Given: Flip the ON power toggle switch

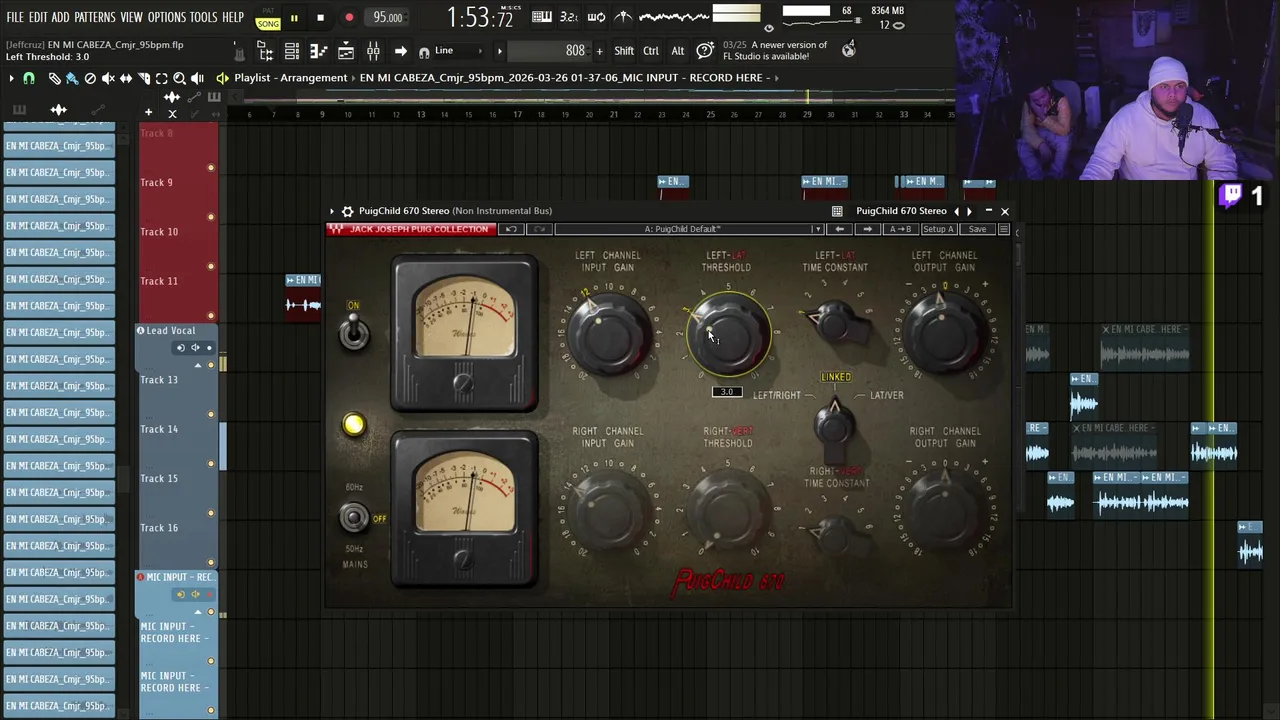Looking at the screenshot, I should pyautogui.click(x=353, y=332).
